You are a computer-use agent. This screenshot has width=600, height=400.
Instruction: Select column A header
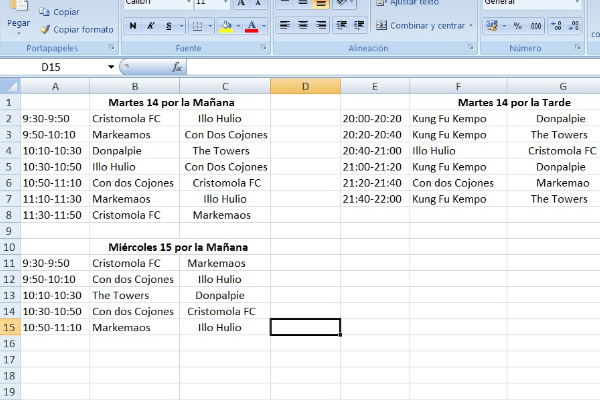coord(55,86)
